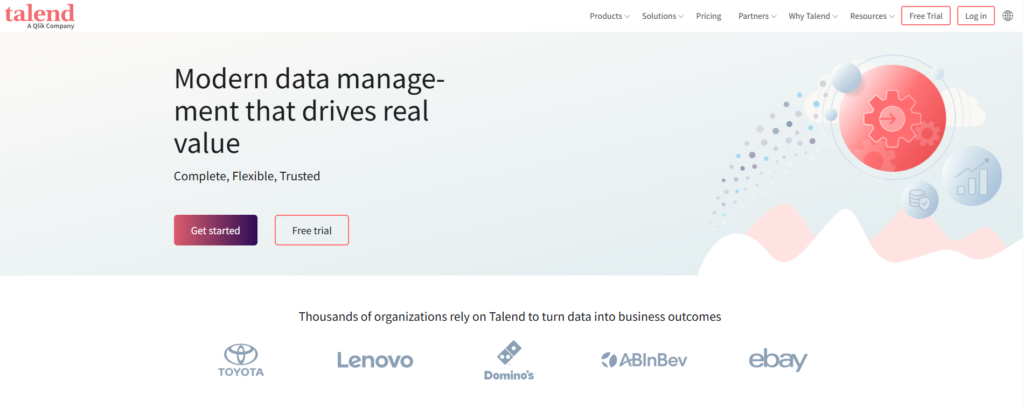Click the database shield bubble icon
This screenshot has width=1024, height=408.
click(920, 200)
